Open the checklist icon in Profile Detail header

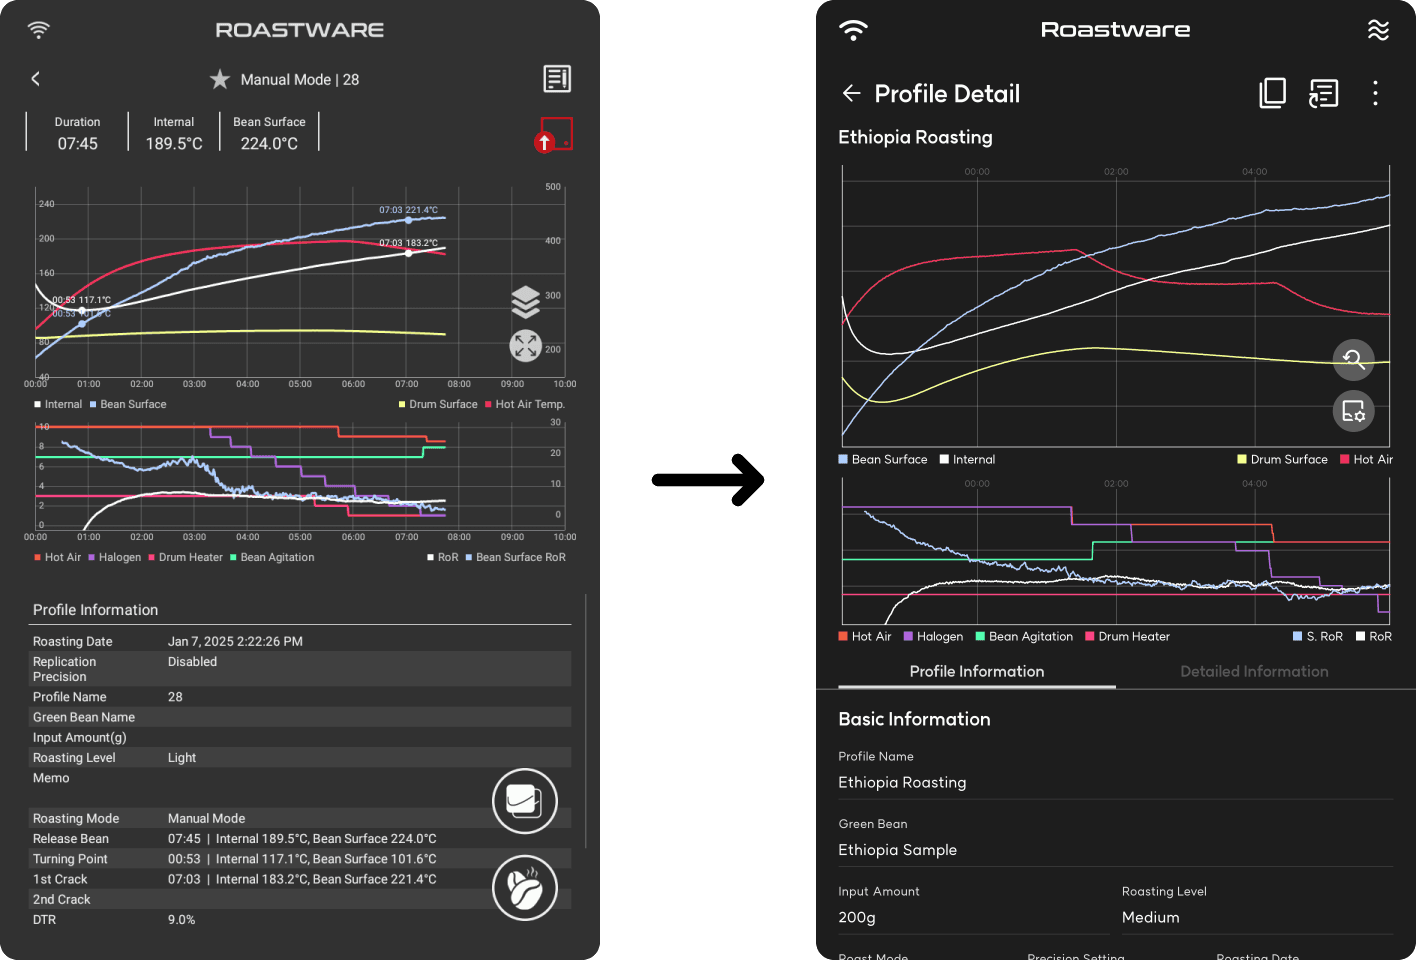tap(1324, 93)
